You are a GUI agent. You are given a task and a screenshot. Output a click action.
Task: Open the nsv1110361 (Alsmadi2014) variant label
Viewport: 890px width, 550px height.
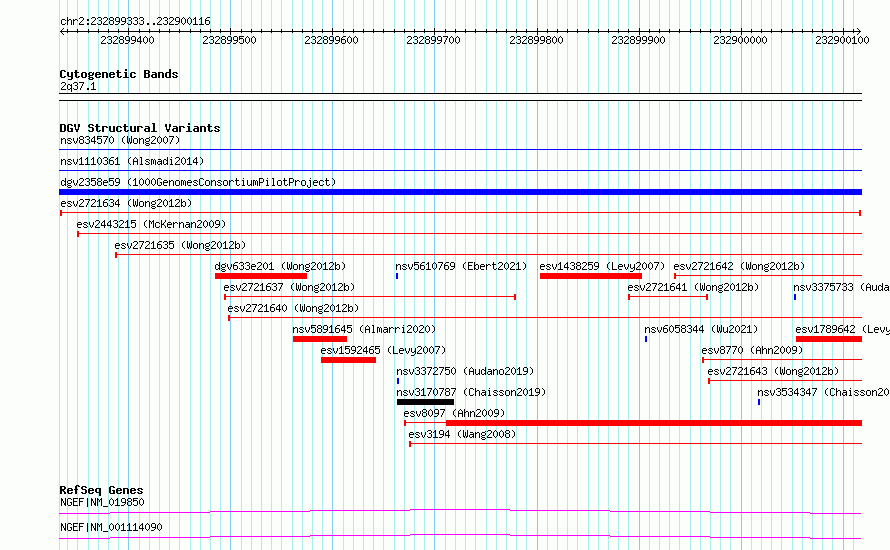click(x=132, y=161)
